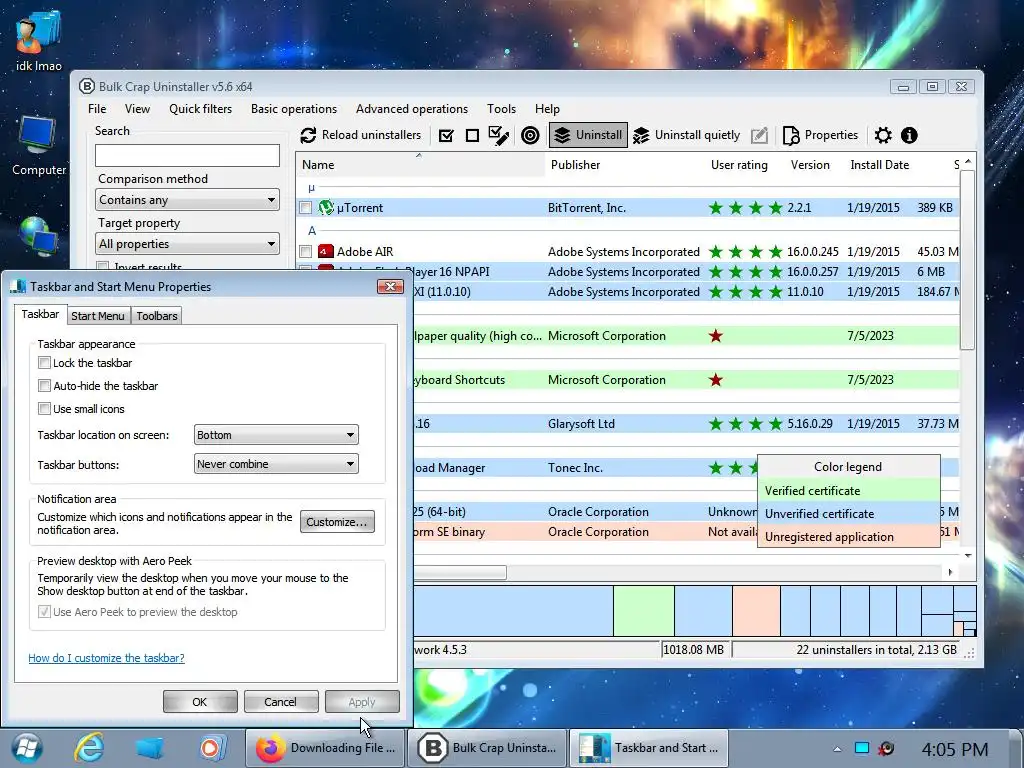
Task: Enable Lock the taskbar checkbox
Action: click(x=44, y=362)
